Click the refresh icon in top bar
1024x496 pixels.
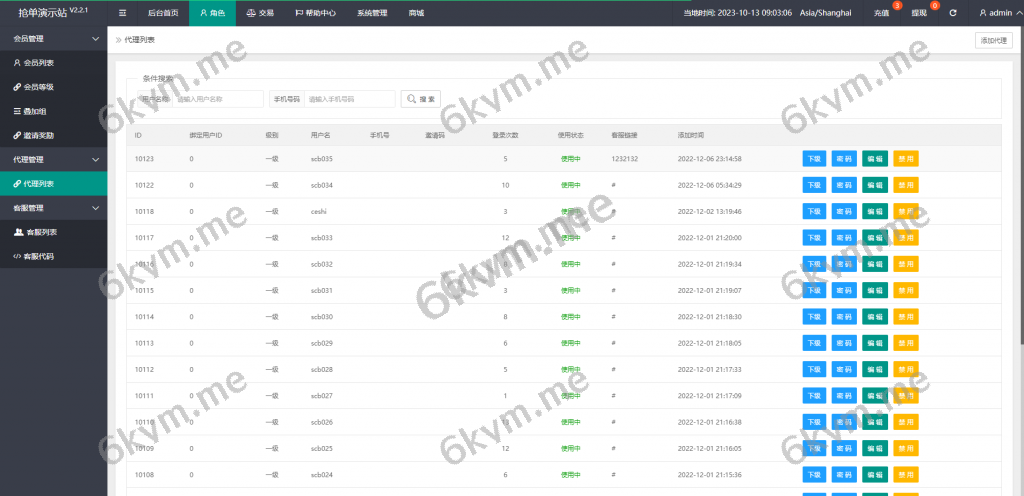click(x=953, y=13)
